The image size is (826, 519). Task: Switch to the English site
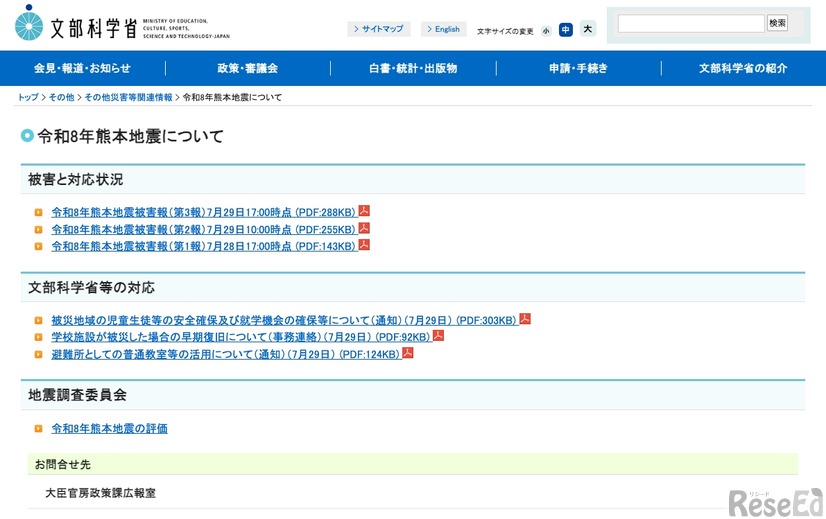click(444, 29)
